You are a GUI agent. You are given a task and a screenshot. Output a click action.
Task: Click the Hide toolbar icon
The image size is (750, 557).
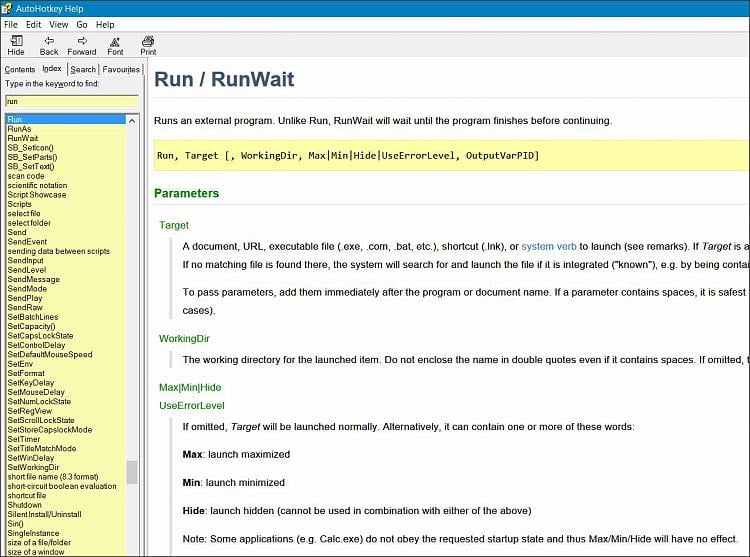[x=16, y=45]
